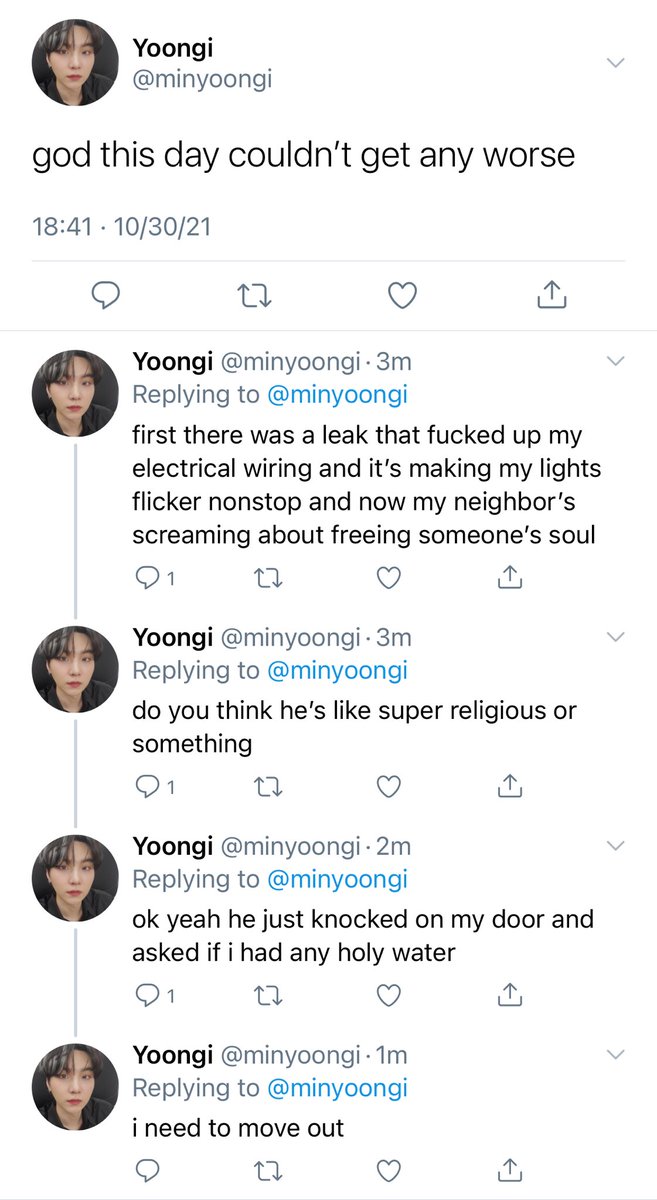
Task: Open Yoongi avatar on 'move out' reply
Action: (x=76, y=1087)
